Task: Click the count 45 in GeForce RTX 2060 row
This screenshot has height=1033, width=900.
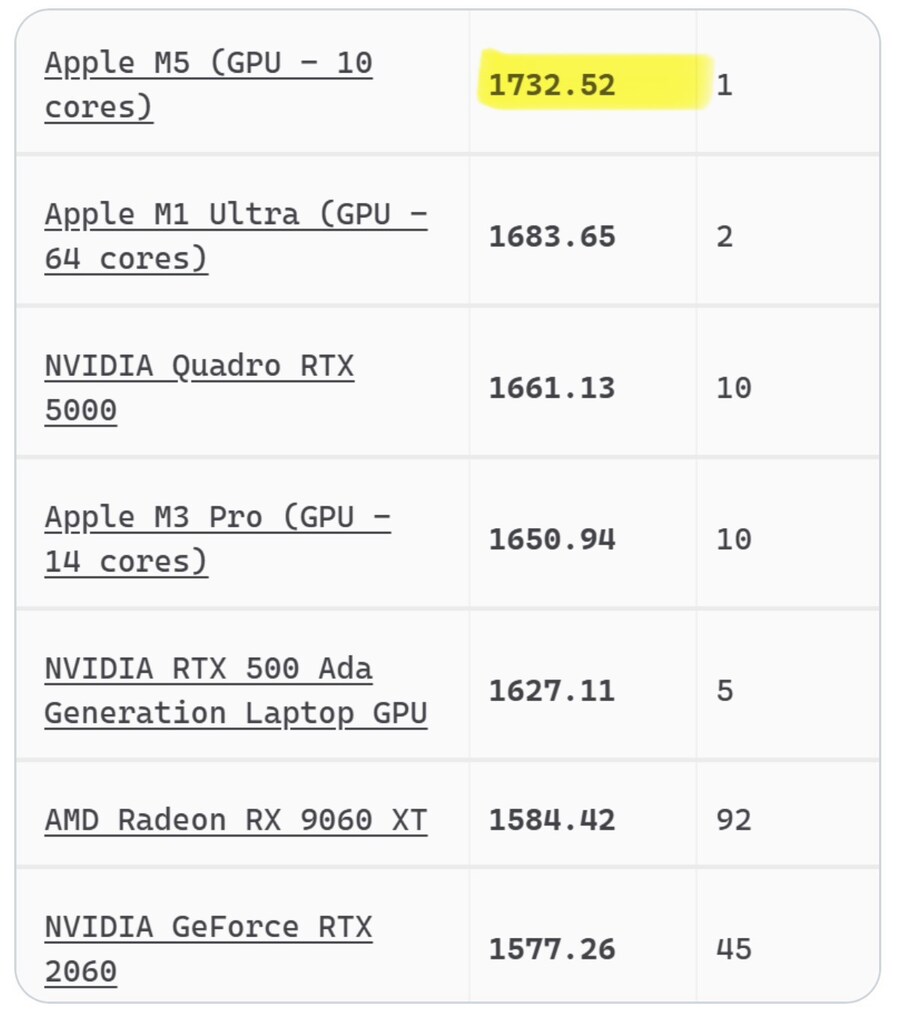Action: (733, 949)
